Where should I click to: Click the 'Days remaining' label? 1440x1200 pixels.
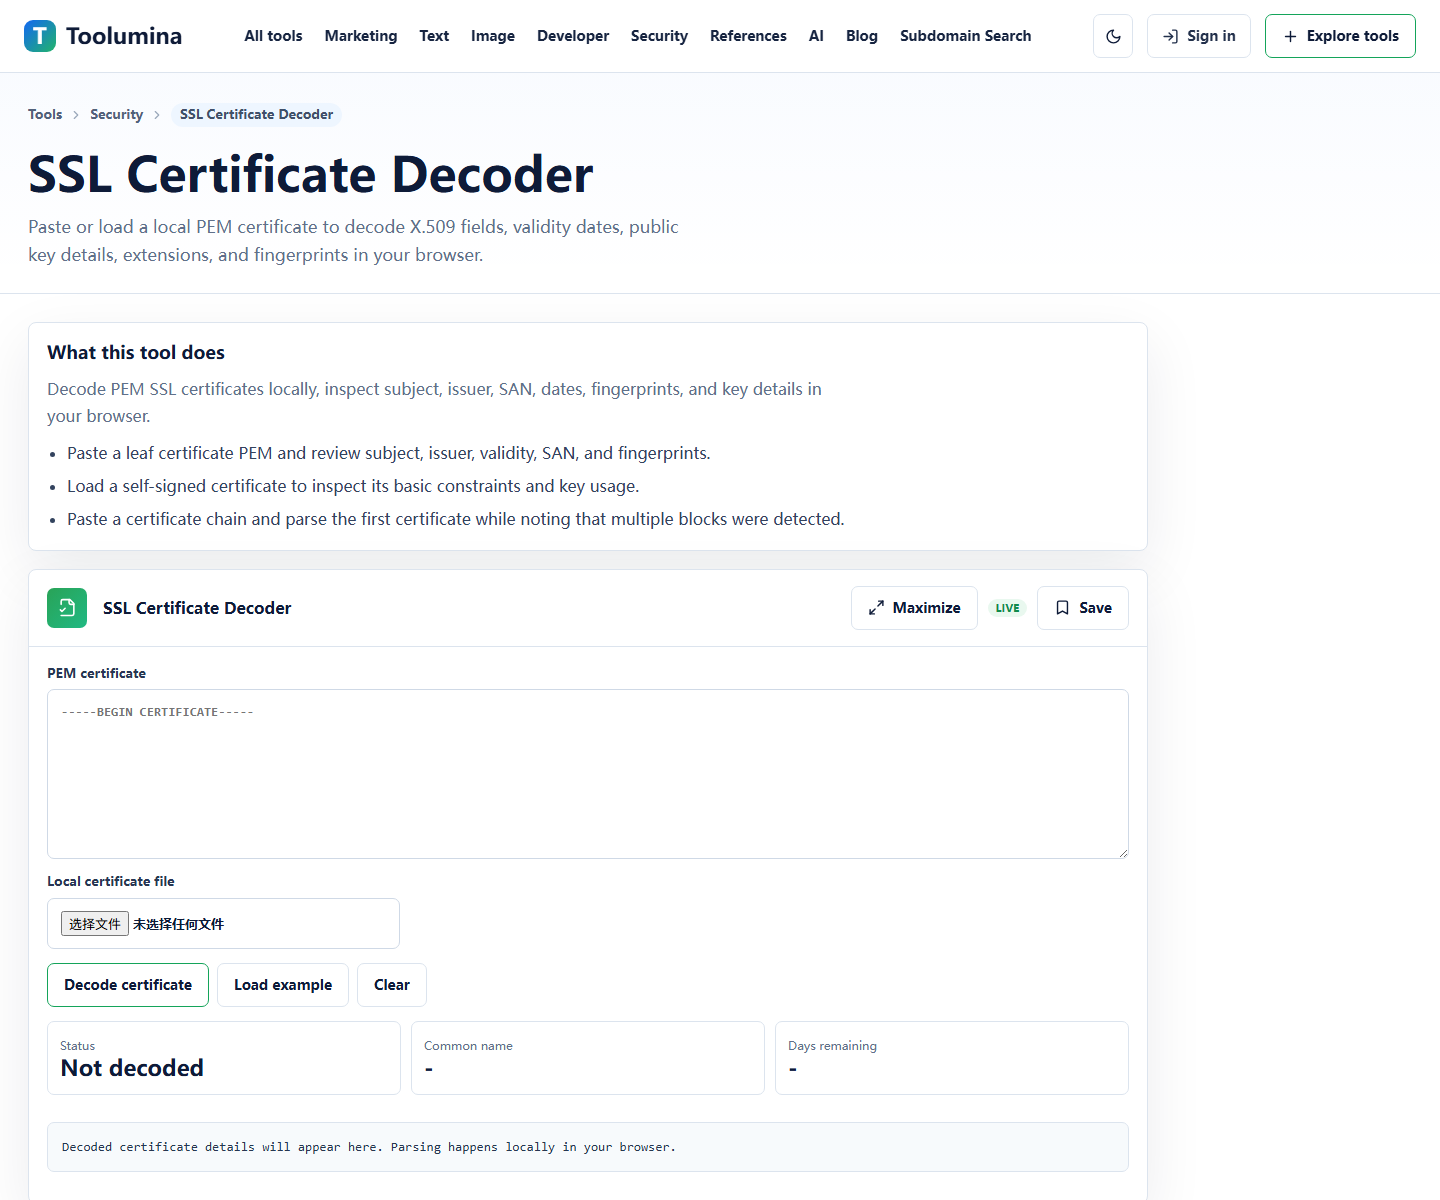pyautogui.click(x=832, y=1046)
